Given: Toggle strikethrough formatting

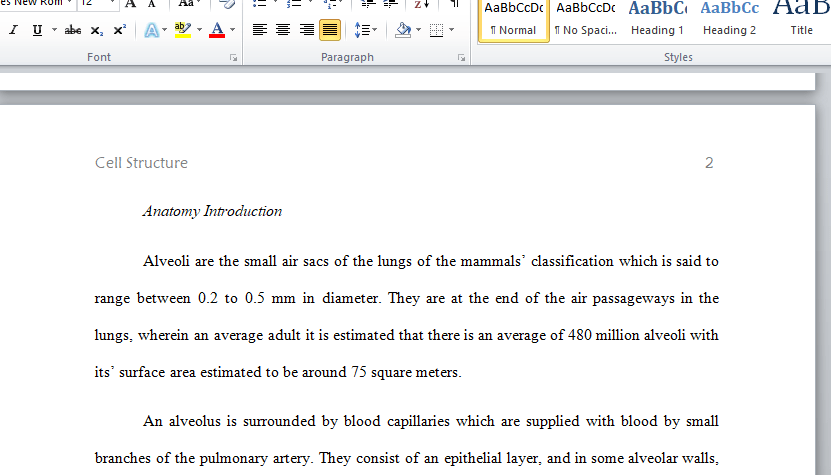Looking at the screenshot, I should pyautogui.click(x=73, y=30).
